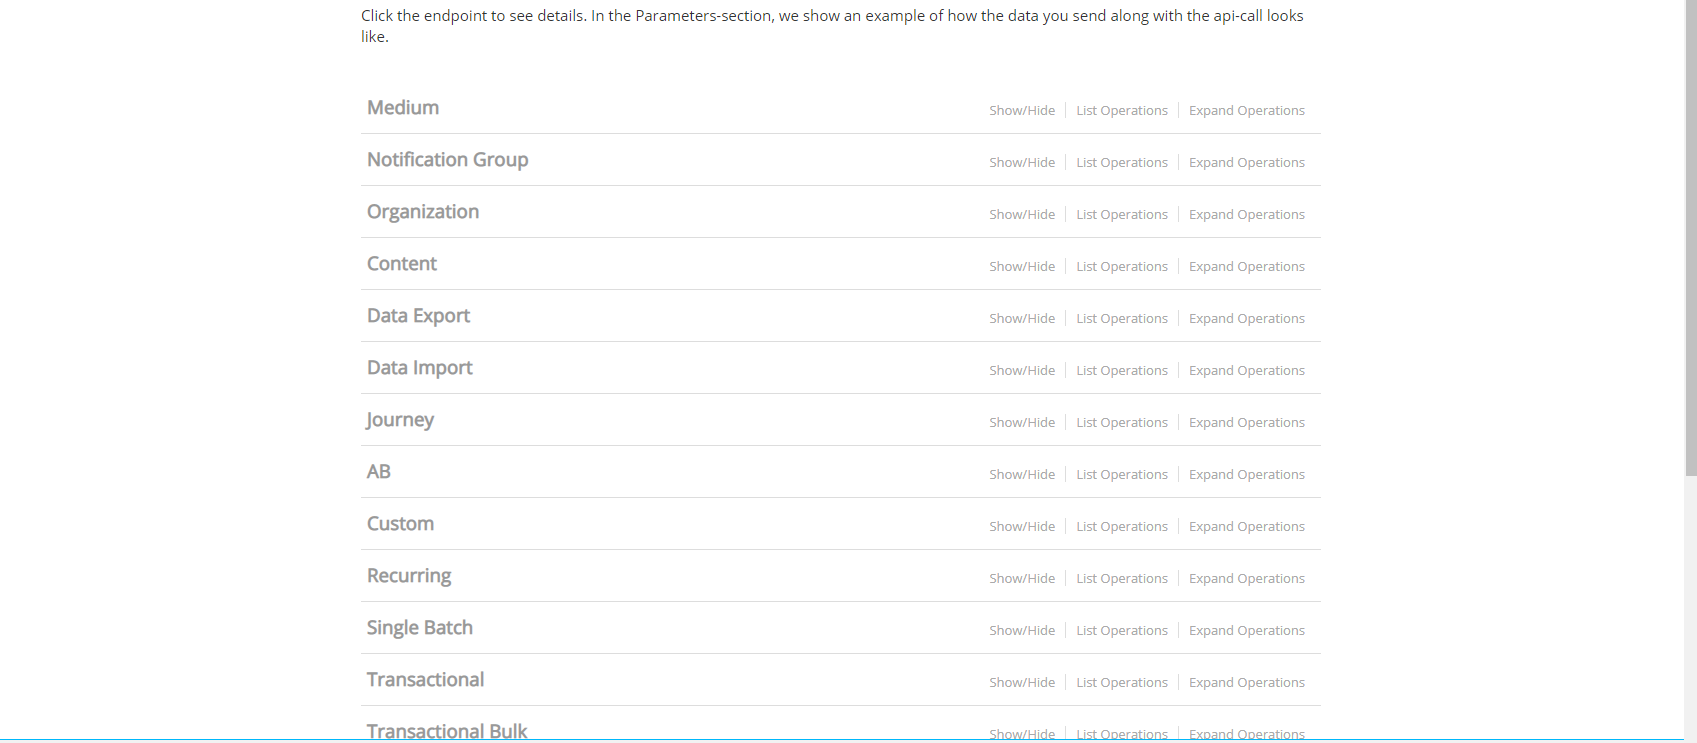Viewport: 1697px width, 743px height.
Task: List Operations for the Content section
Action: (x=1121, y=266)
